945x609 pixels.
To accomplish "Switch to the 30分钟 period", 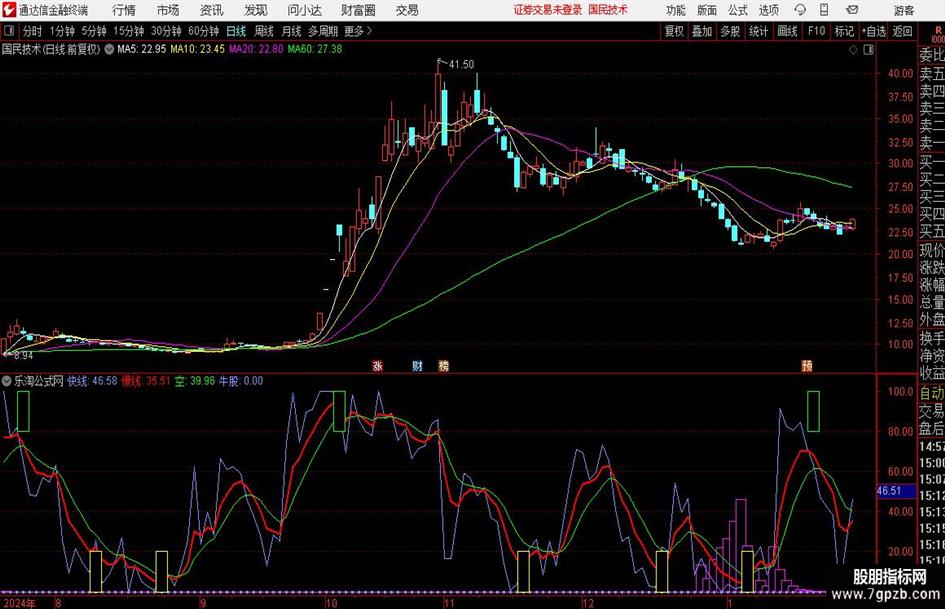I will click(166, 31).
